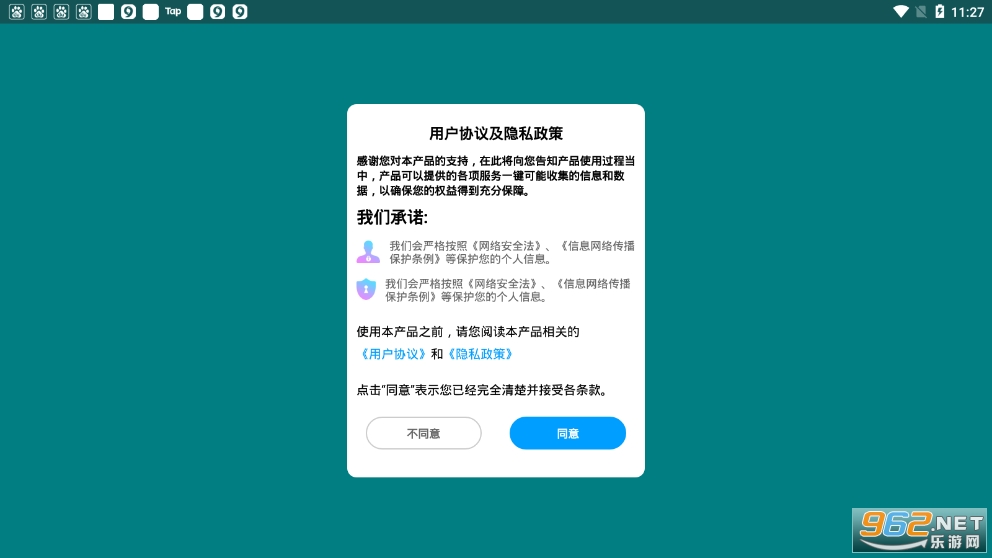Viewport: 992px width, 558px height.
Task: Click the line 使用本产品之前，请您阅读本产品相关的
Action: click(468, 332)
